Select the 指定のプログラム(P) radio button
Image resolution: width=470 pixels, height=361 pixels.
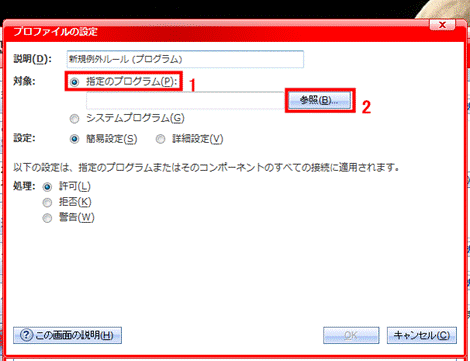coord(74,82)
